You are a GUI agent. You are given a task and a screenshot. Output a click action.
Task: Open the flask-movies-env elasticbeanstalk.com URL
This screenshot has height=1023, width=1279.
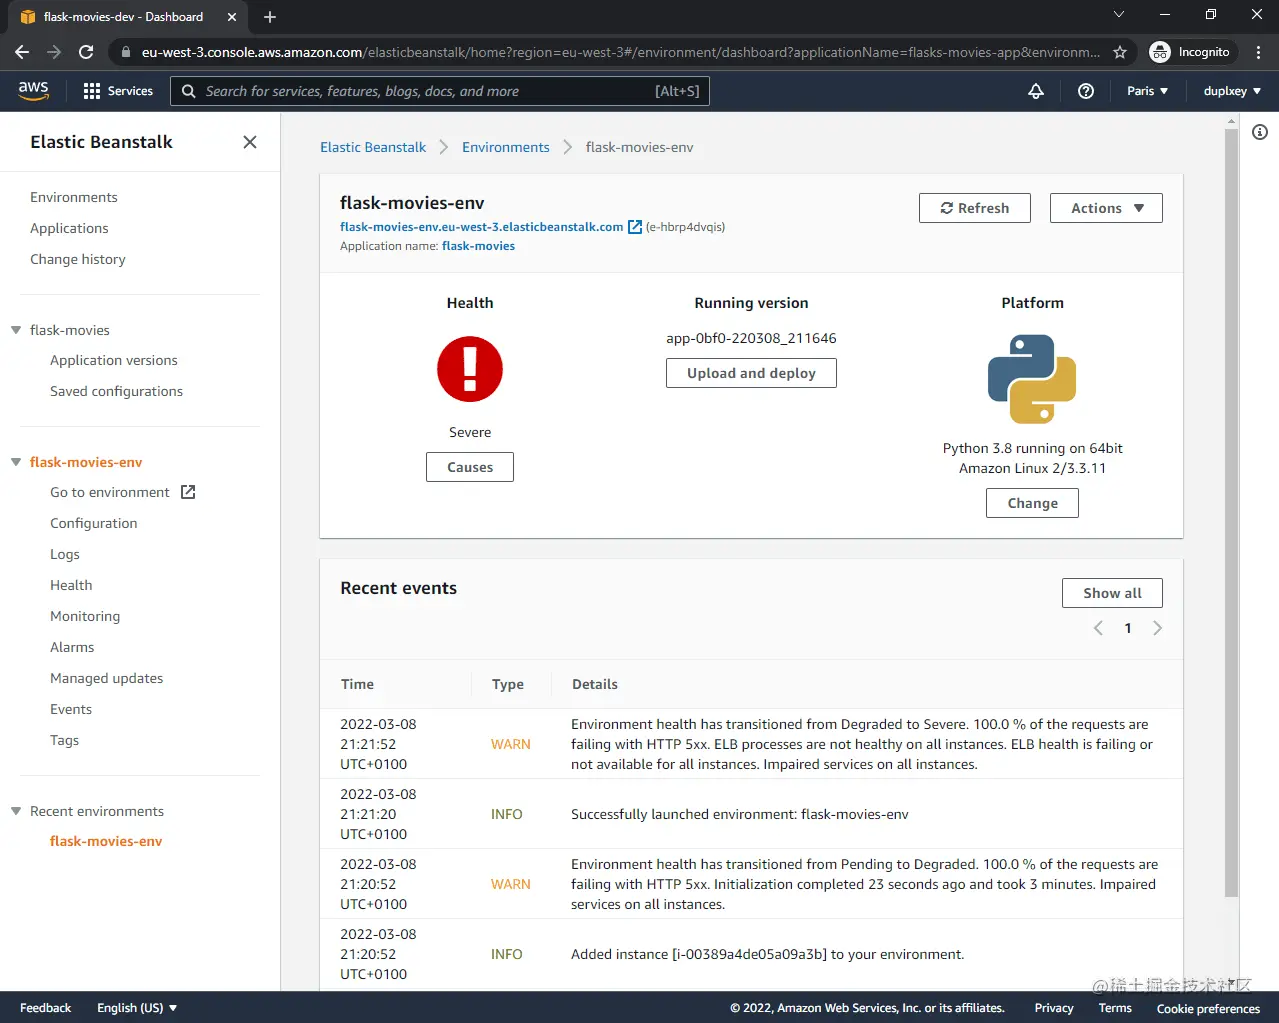click(x=482, y=227)
